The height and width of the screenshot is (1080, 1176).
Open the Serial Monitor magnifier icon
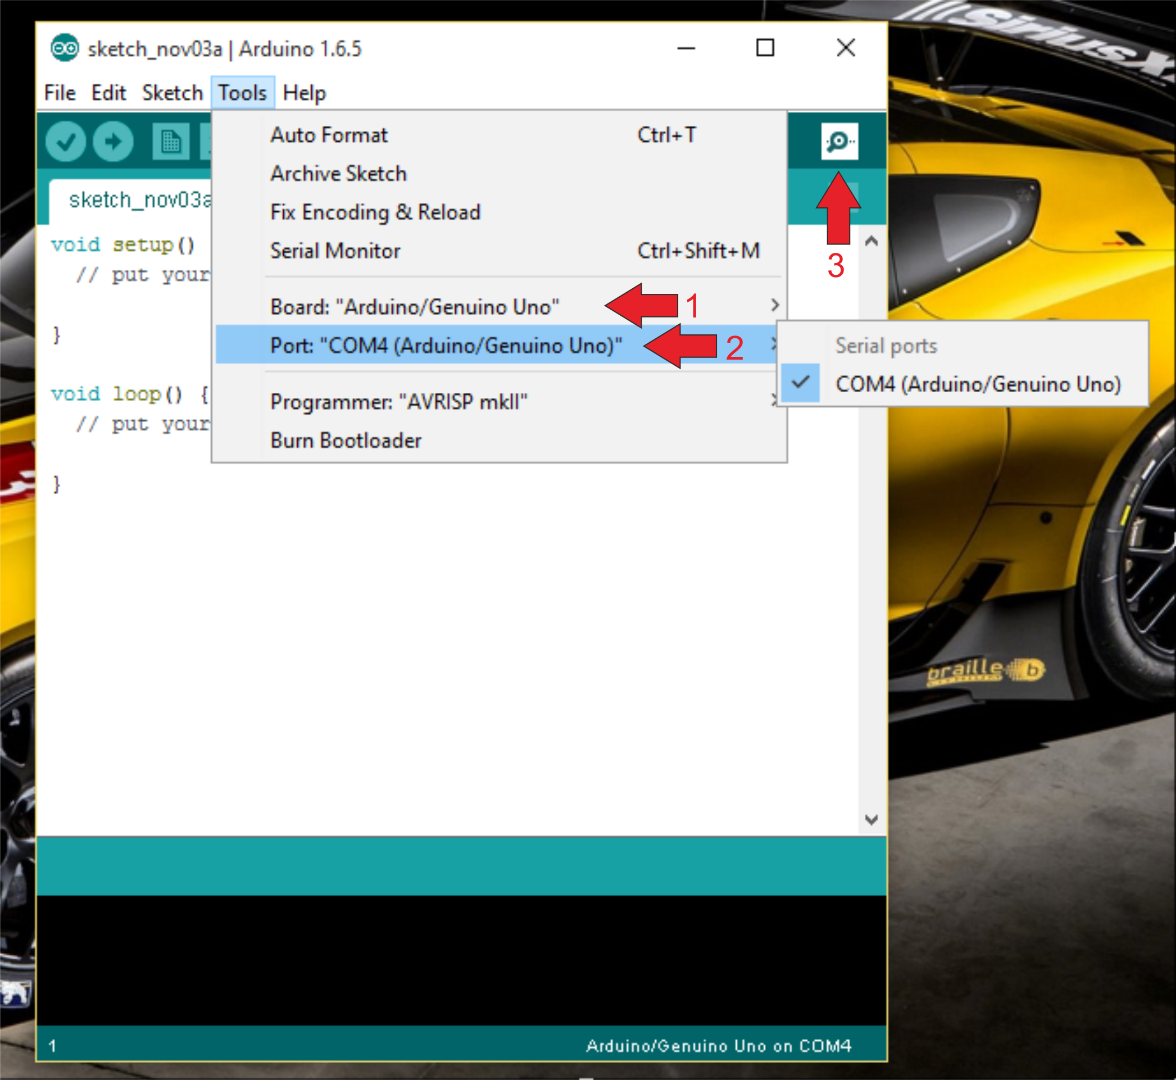(x=838, y=141)
